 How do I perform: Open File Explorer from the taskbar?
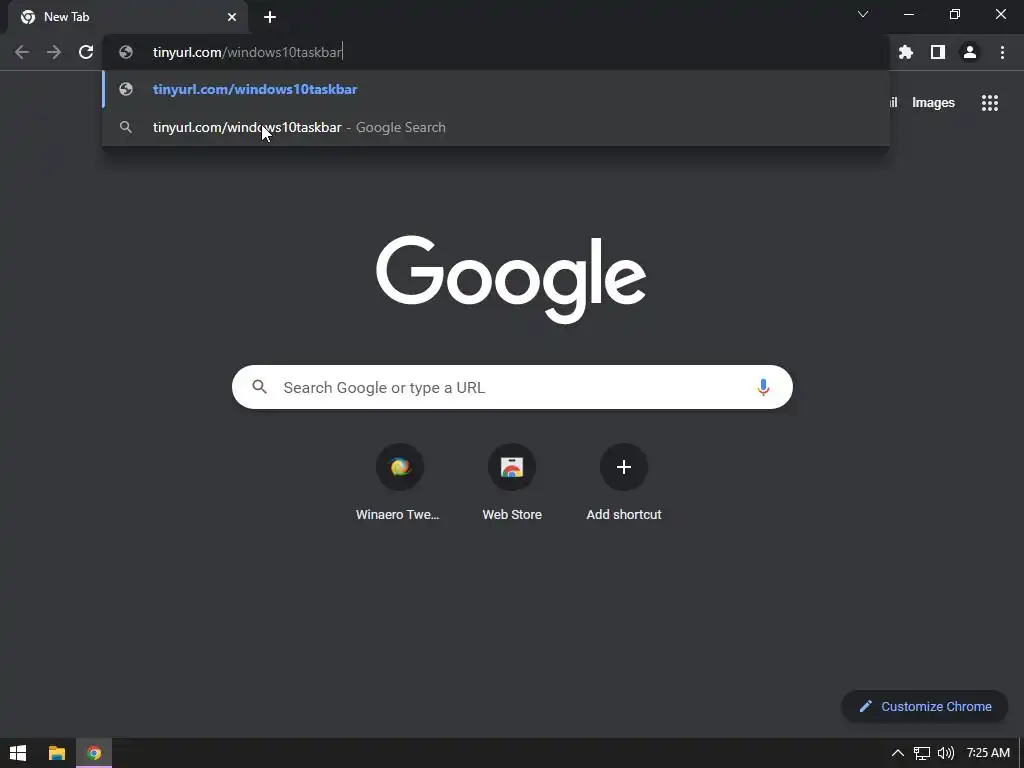(x=57, y=753)
